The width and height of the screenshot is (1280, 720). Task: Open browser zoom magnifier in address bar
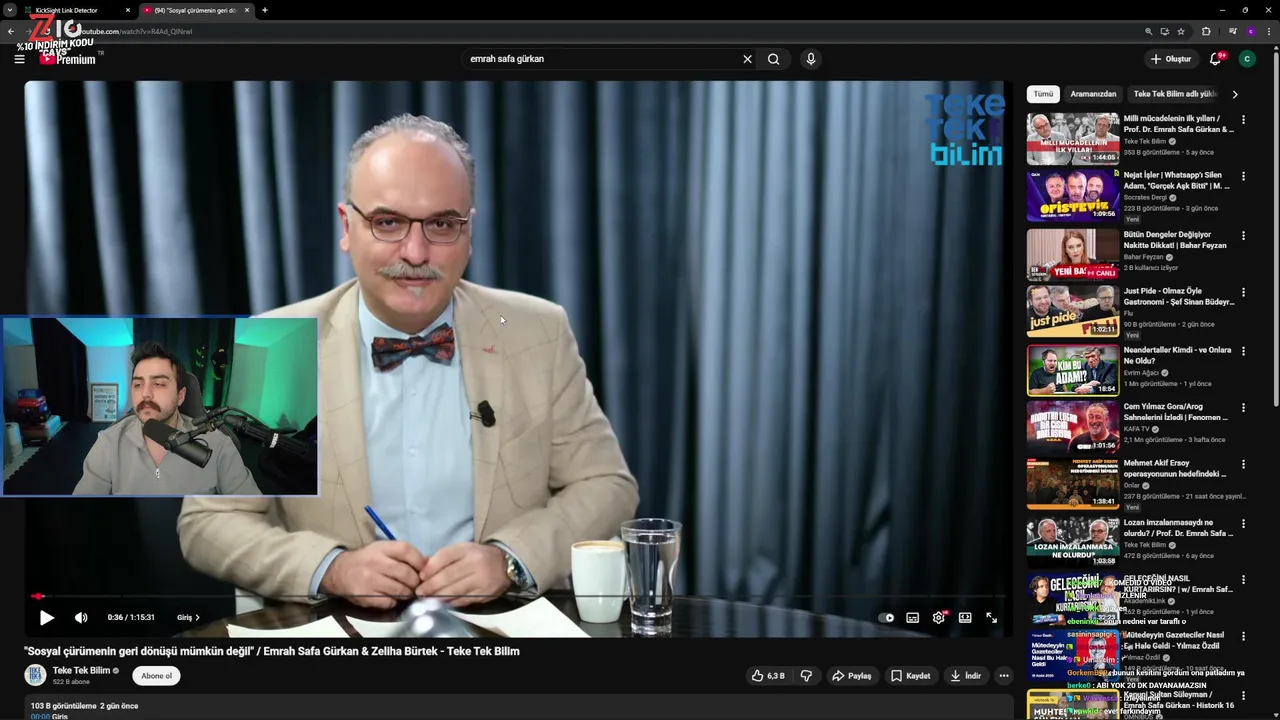[x=1149, y=31]
